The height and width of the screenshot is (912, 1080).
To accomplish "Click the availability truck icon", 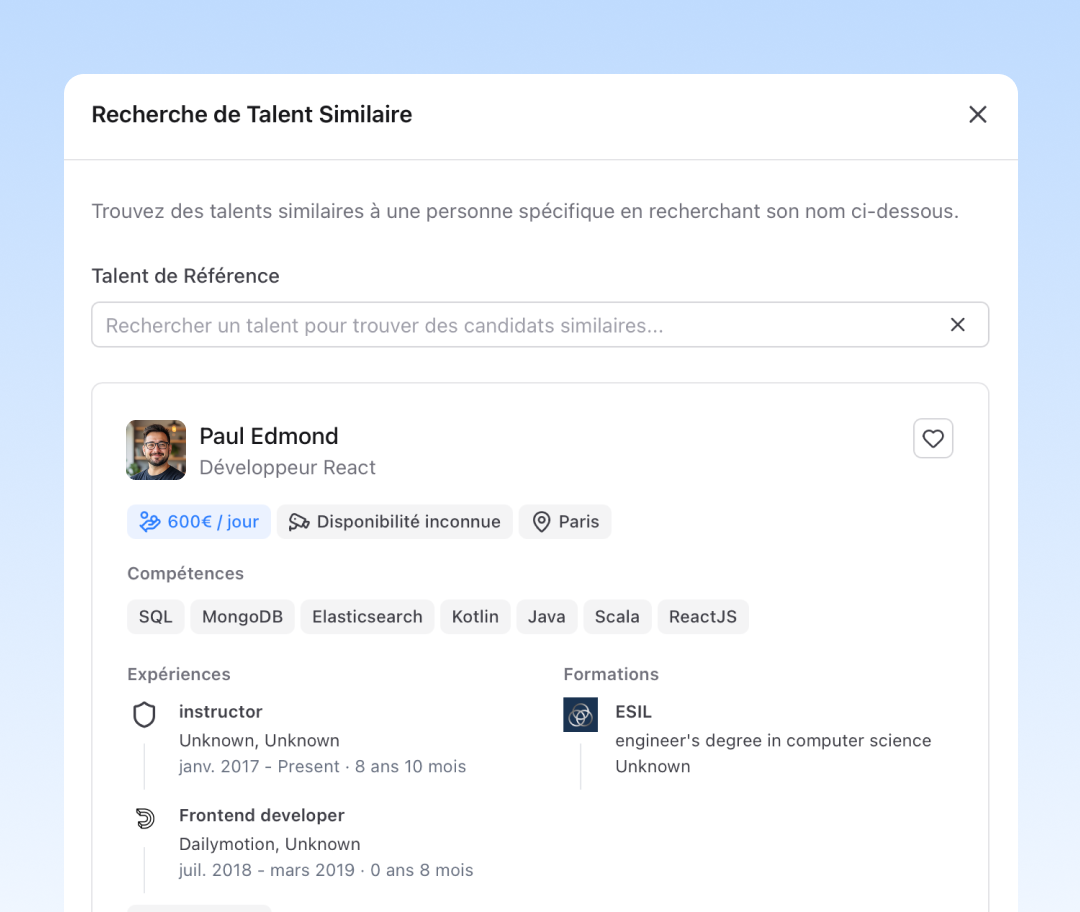I will [299, 522].
